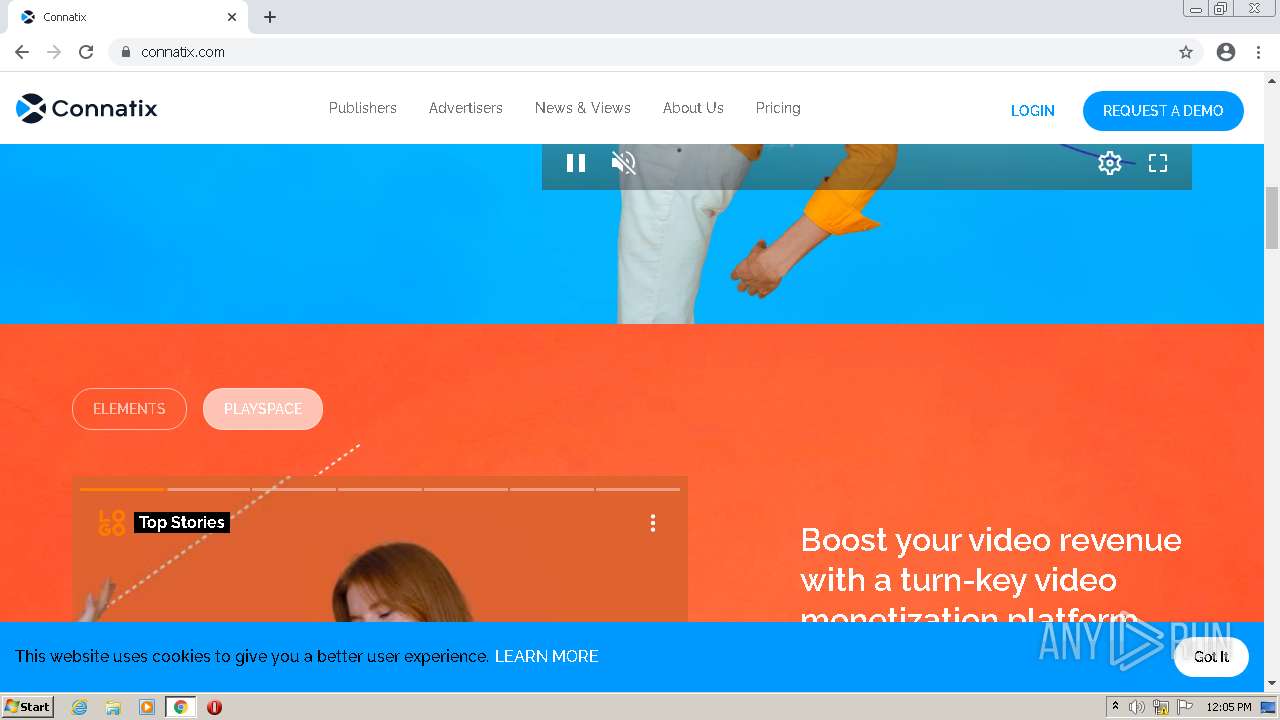Viewport: 1280px width, 720px height.
Task: Open the Action Center flag icon
Action: [1185, 707]
